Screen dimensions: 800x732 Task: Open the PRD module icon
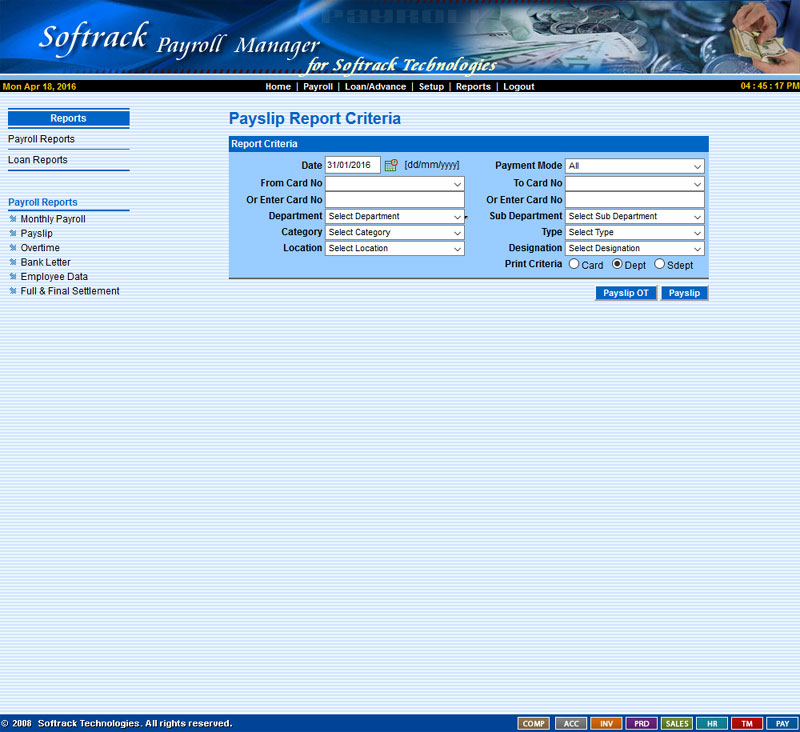[x=641, y=723]
